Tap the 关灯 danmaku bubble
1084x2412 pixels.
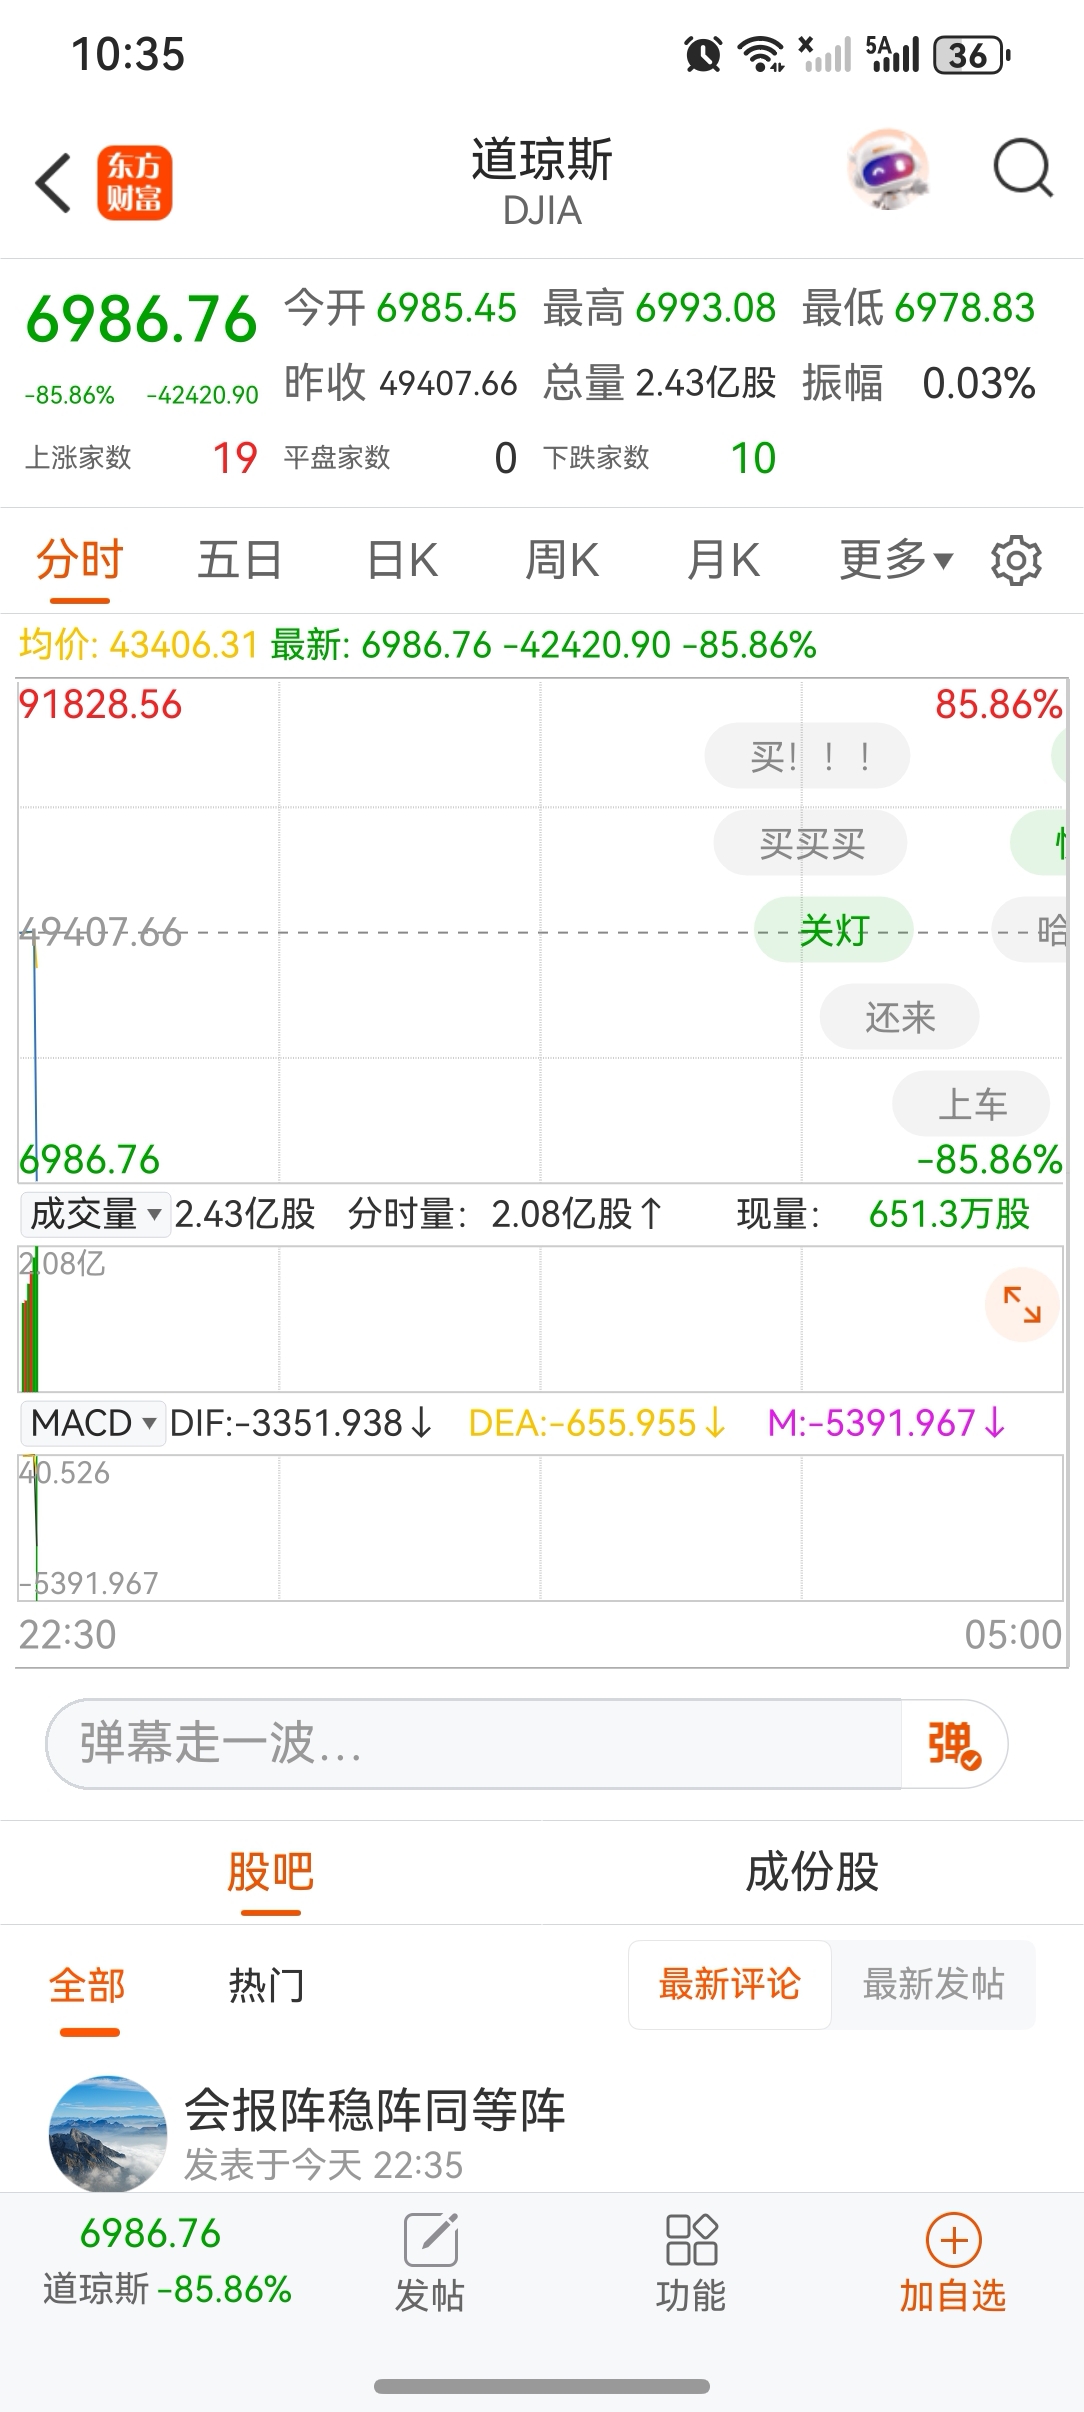click(834, 930)
